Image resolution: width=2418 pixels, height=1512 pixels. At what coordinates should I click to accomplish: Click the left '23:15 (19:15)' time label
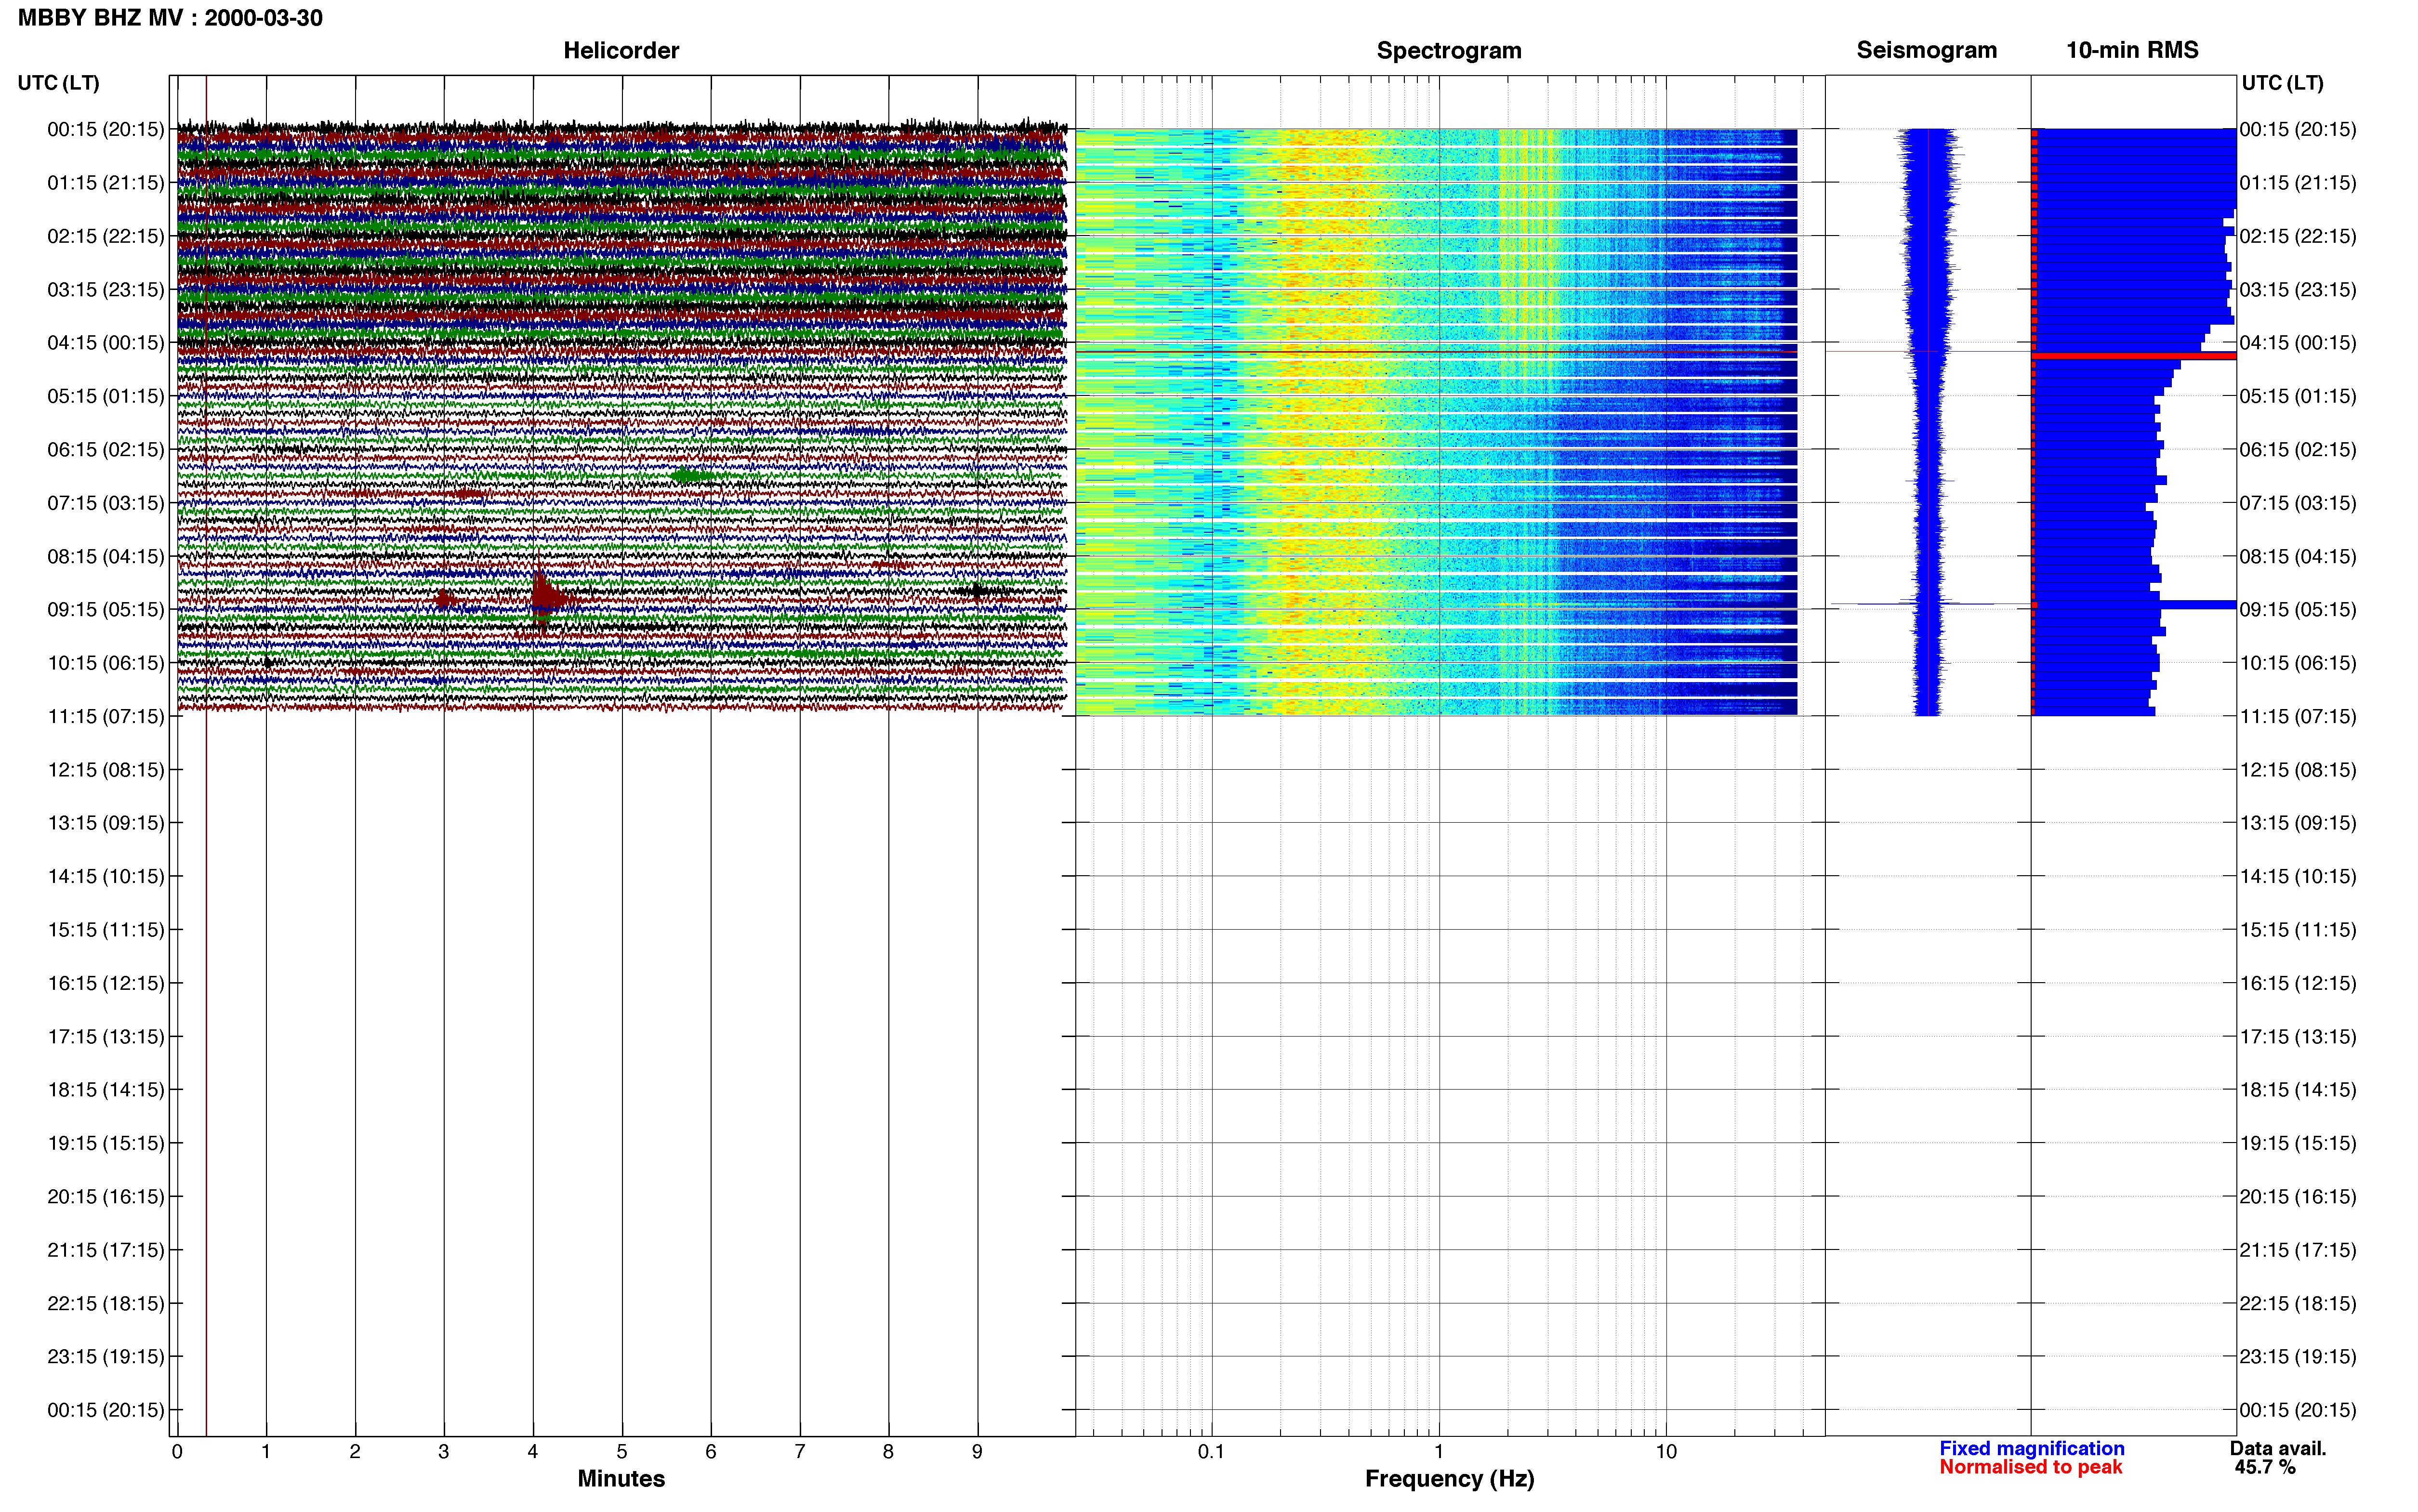point(106,1356)
